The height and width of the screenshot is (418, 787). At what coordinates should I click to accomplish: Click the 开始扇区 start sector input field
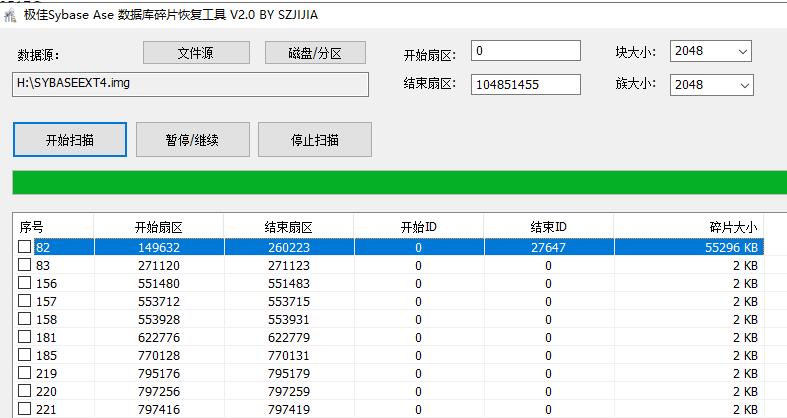click(x=525, y=51)
